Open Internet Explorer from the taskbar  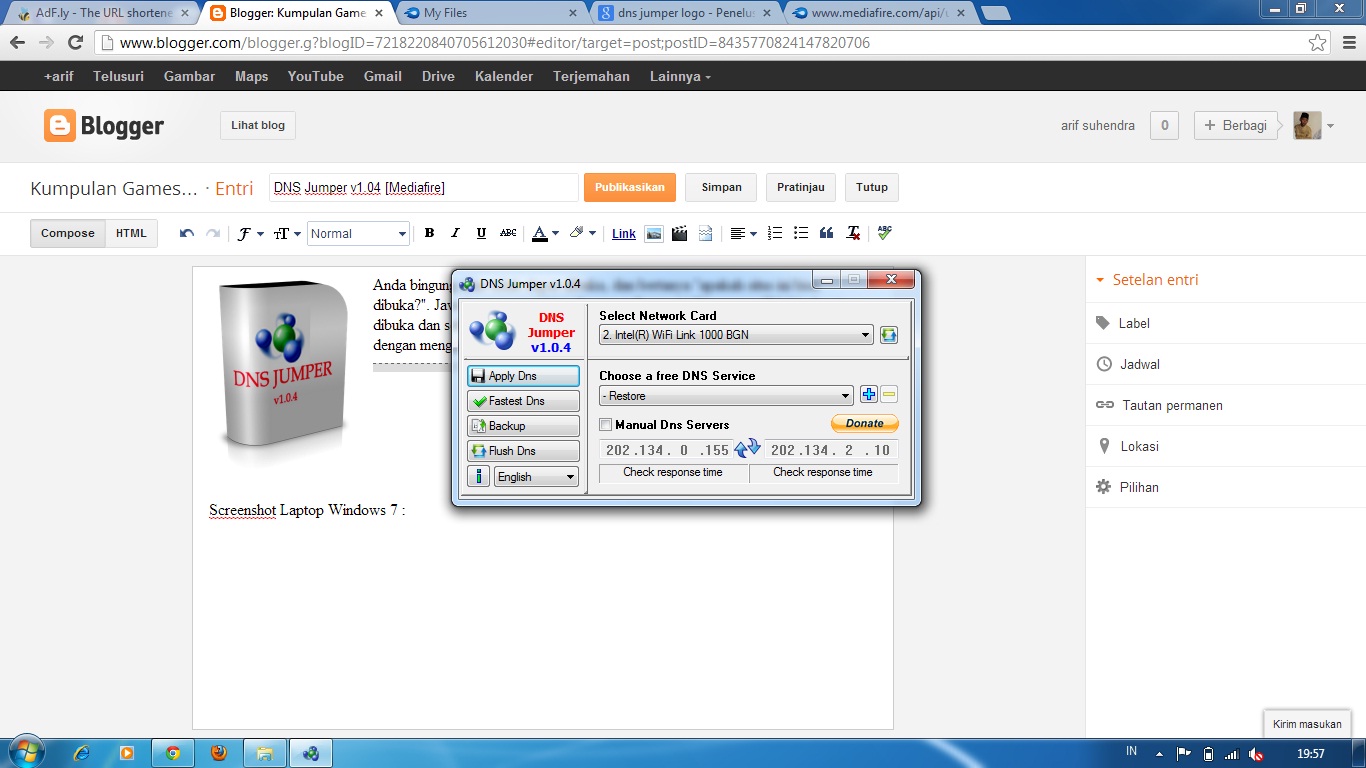point(82,753)
